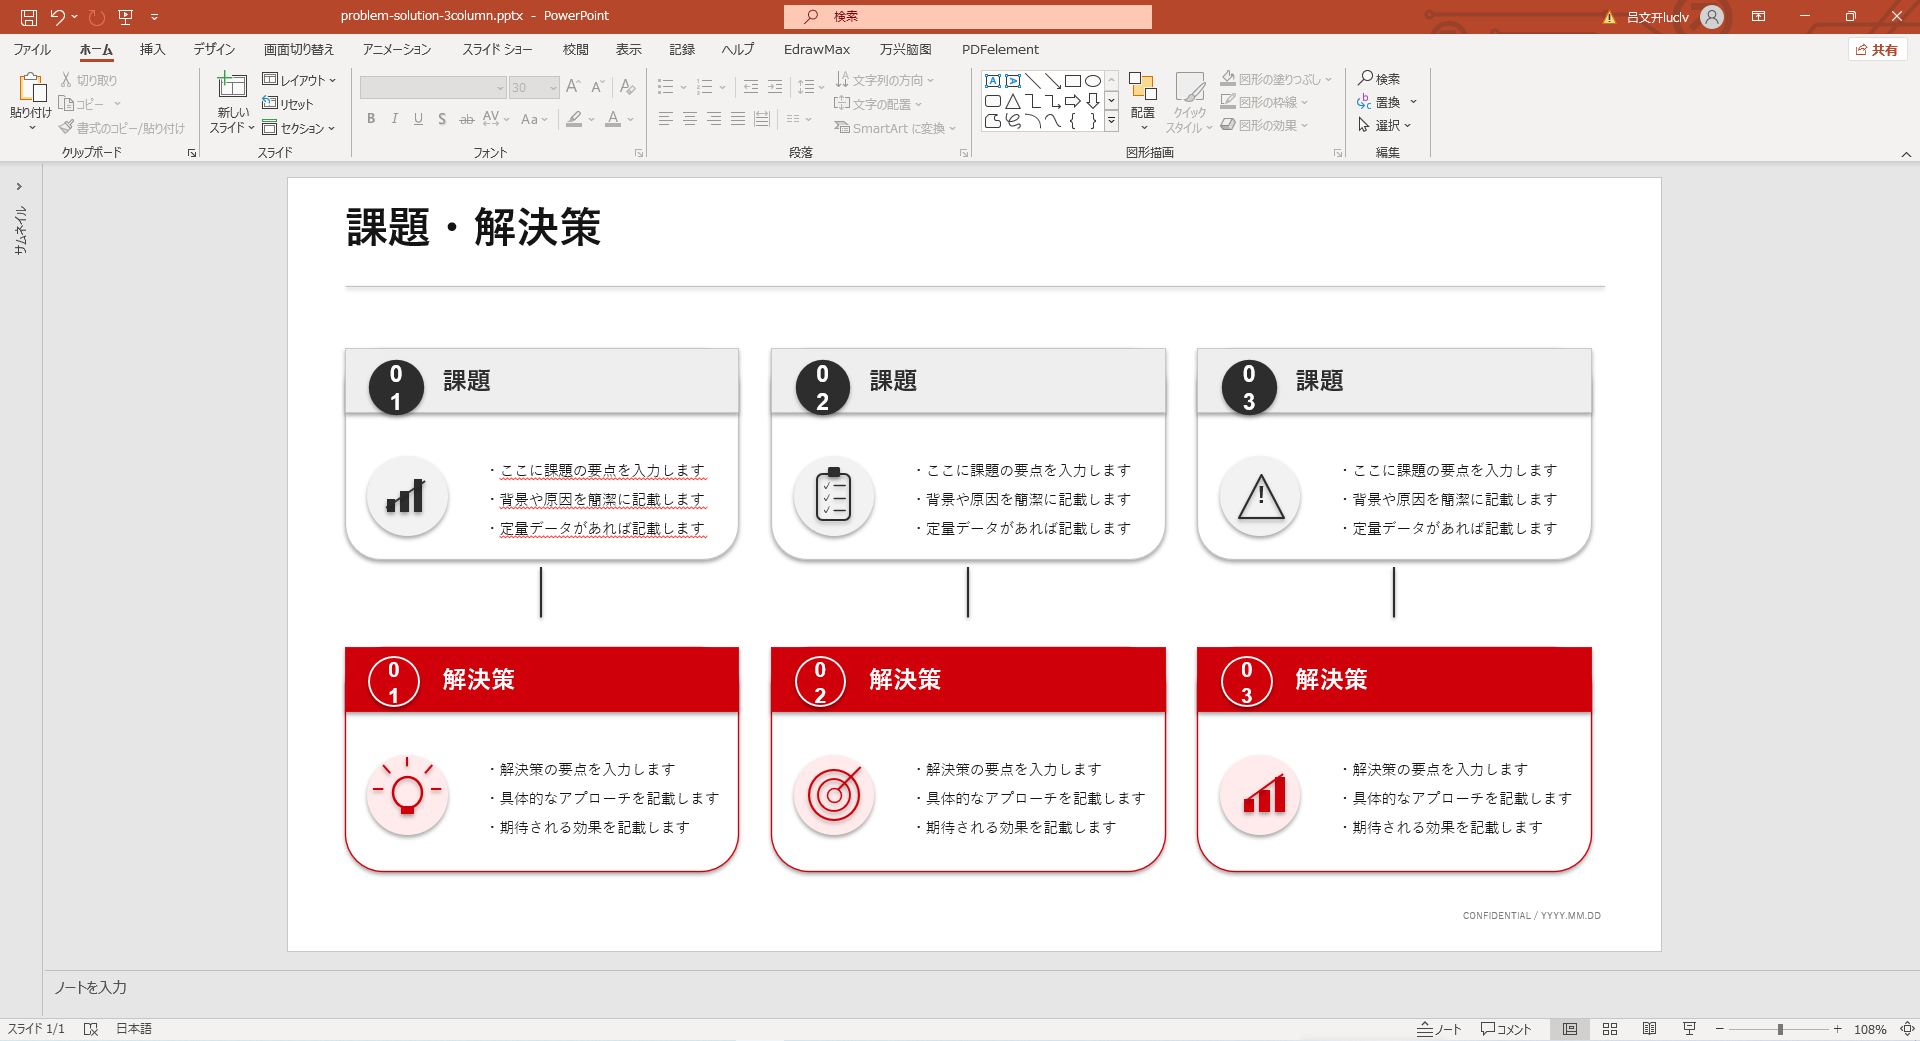Expand the thumbnail pane with the chevron
This screenshot has height=1041, width=1920.
pyautogui.click(x=19, y=186)
